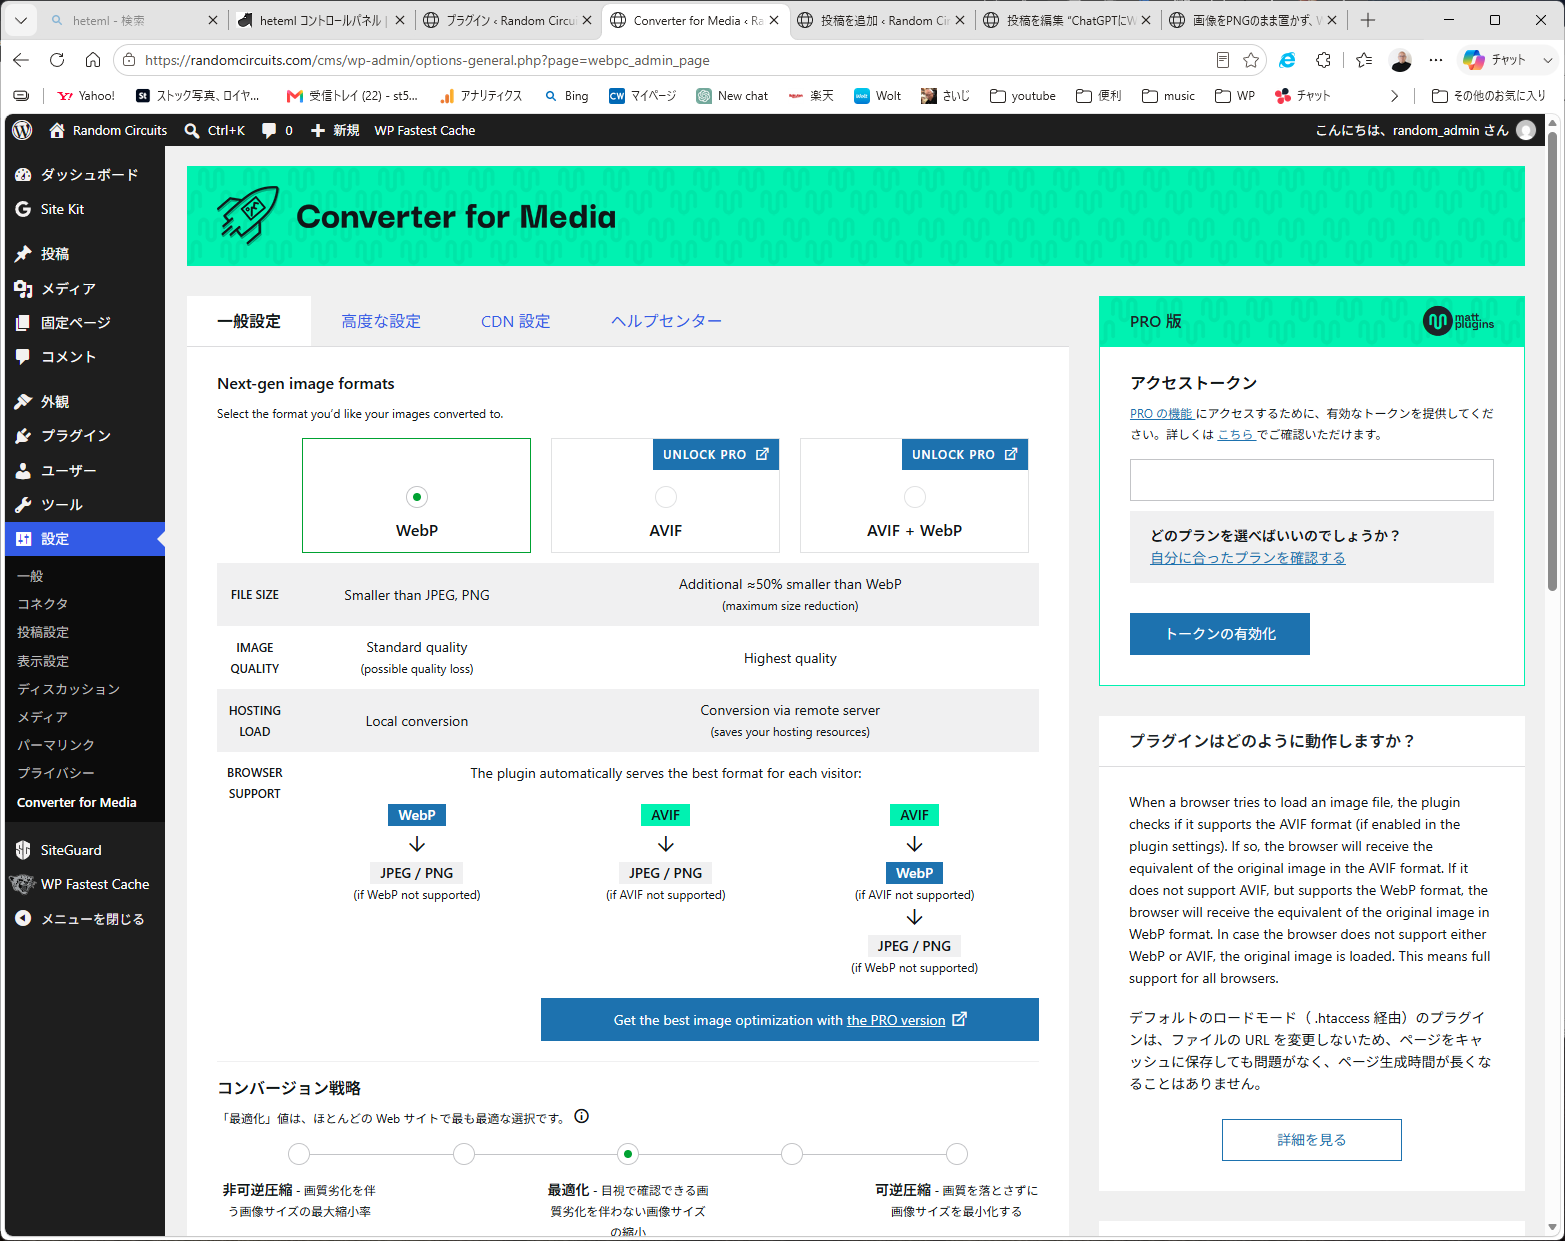Open パーマリンク settings submenu
Viewport: 1565px width, 1241px height.
pos(56,745)
